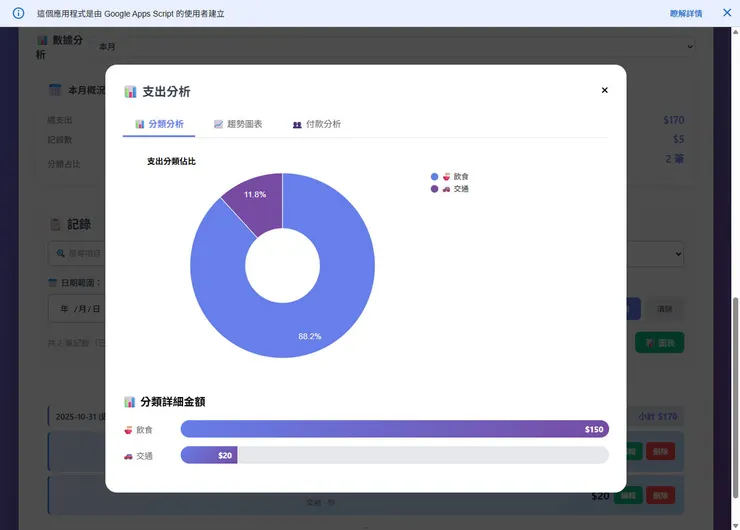This screenshot has width=740, height=530.
Task: Click the calendar icon next to 本月概況
Action: [55, 90]
